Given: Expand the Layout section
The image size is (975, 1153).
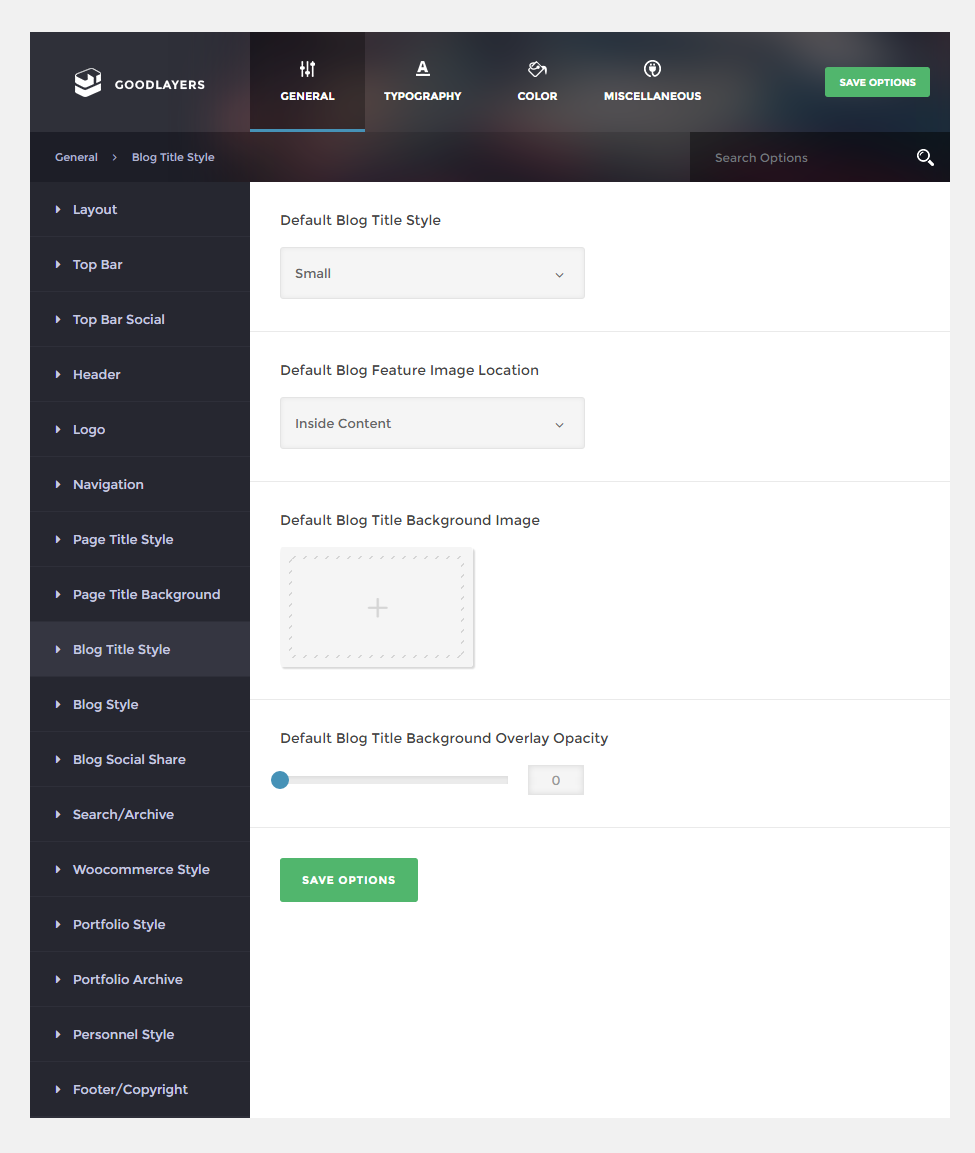Looking at the screenshot, I should tap(140, 210).
